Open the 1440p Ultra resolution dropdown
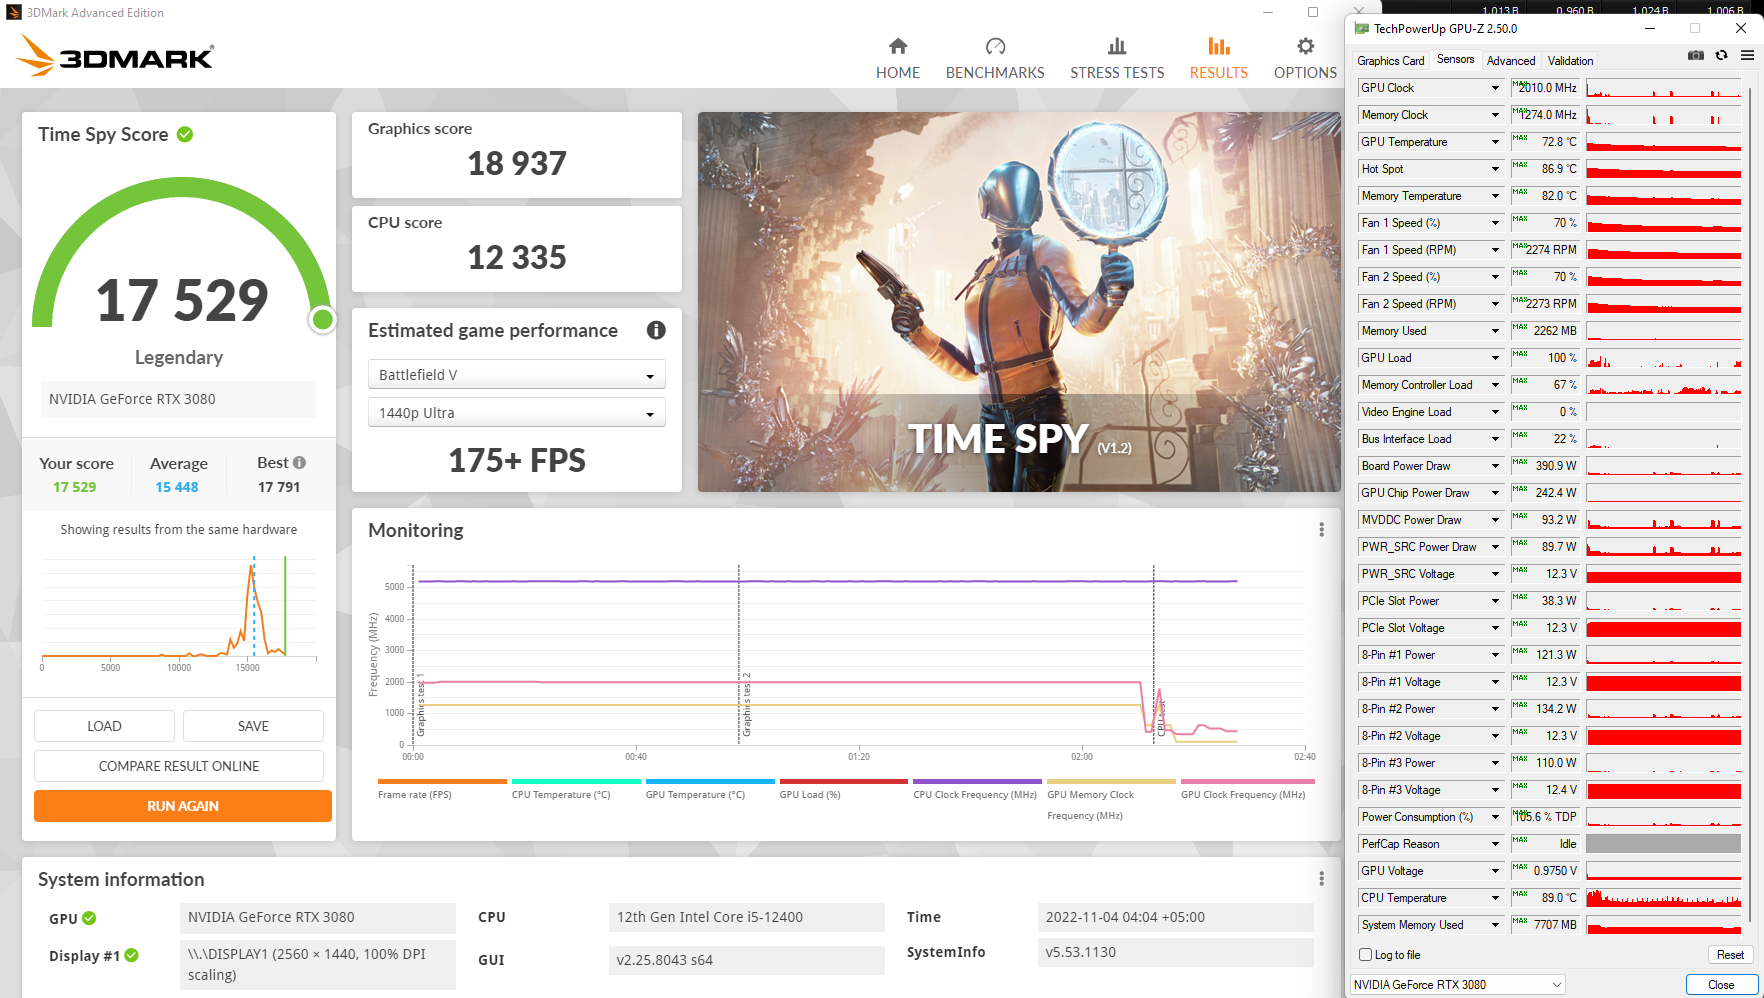This screenshot has height=998, width=1764. point(516,413)
